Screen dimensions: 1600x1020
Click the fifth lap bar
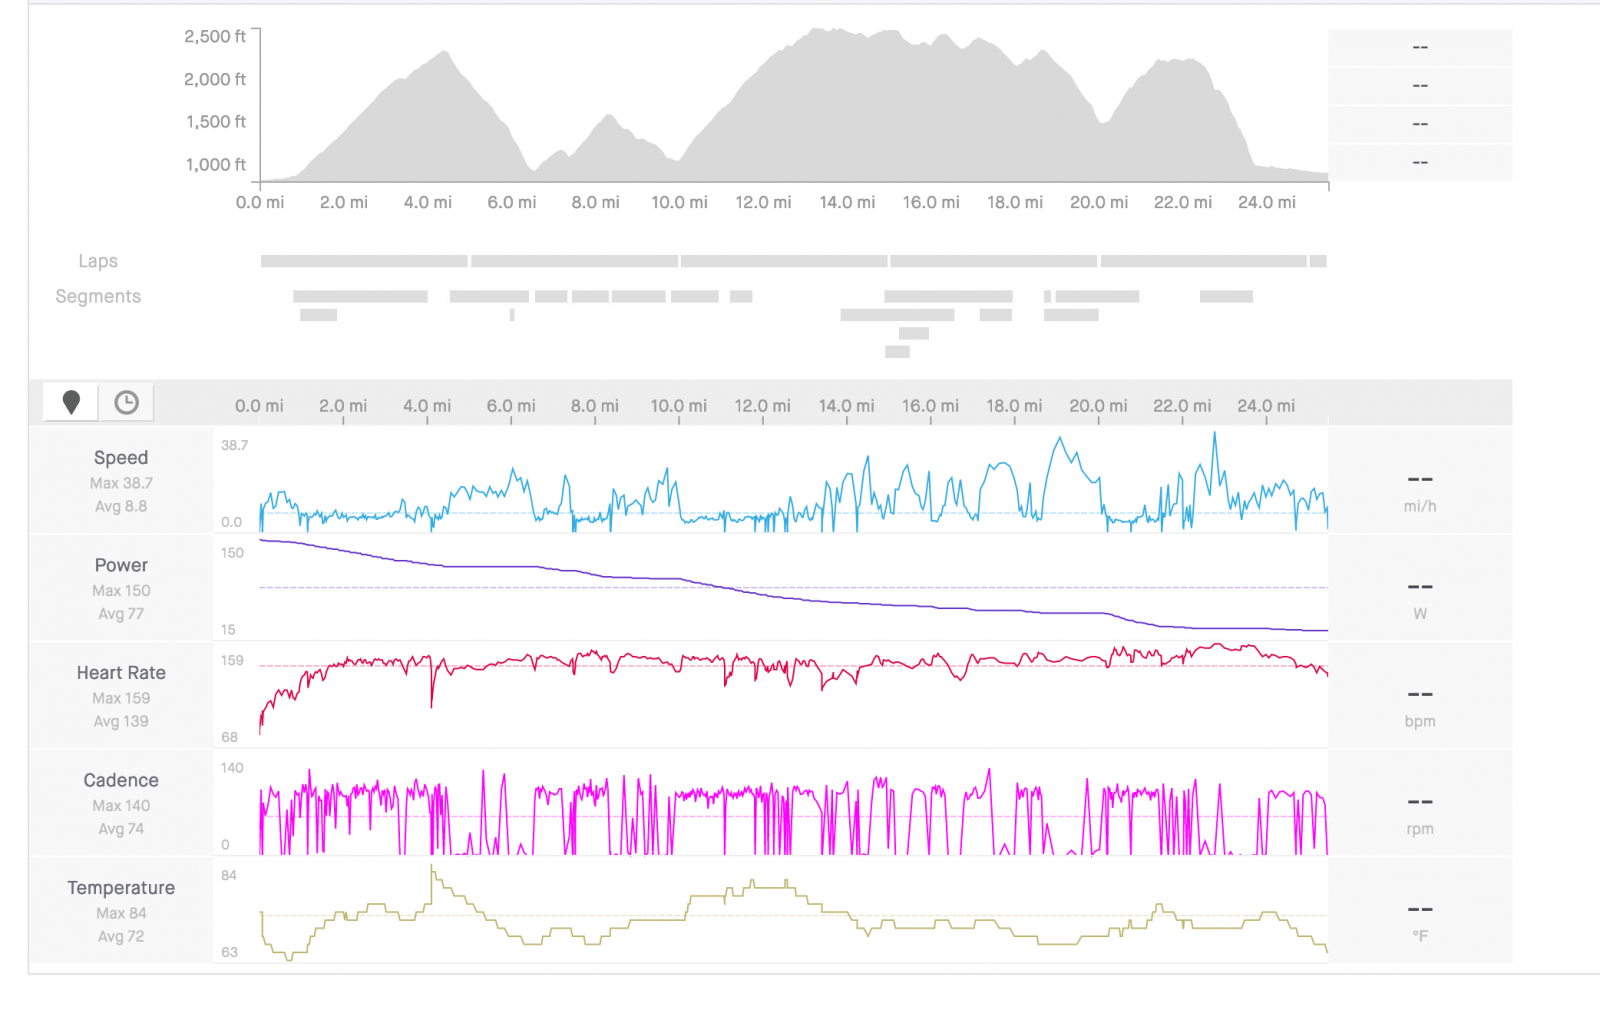(x=1204, y=261)
